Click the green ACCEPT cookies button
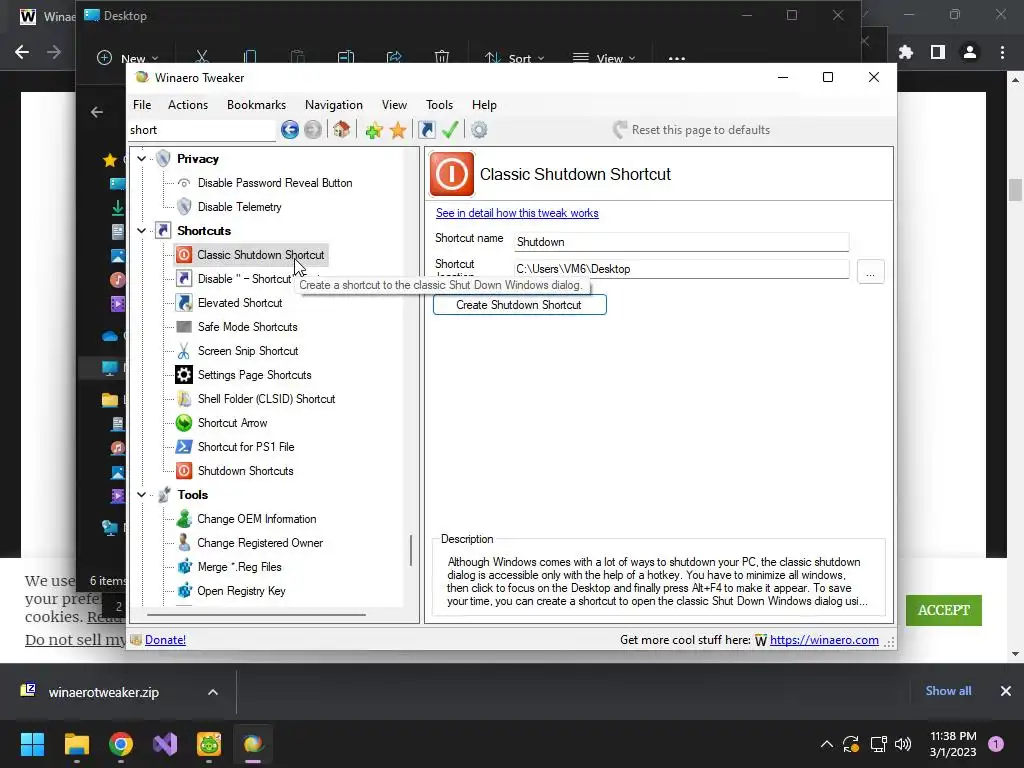 (x=944, y=610)
